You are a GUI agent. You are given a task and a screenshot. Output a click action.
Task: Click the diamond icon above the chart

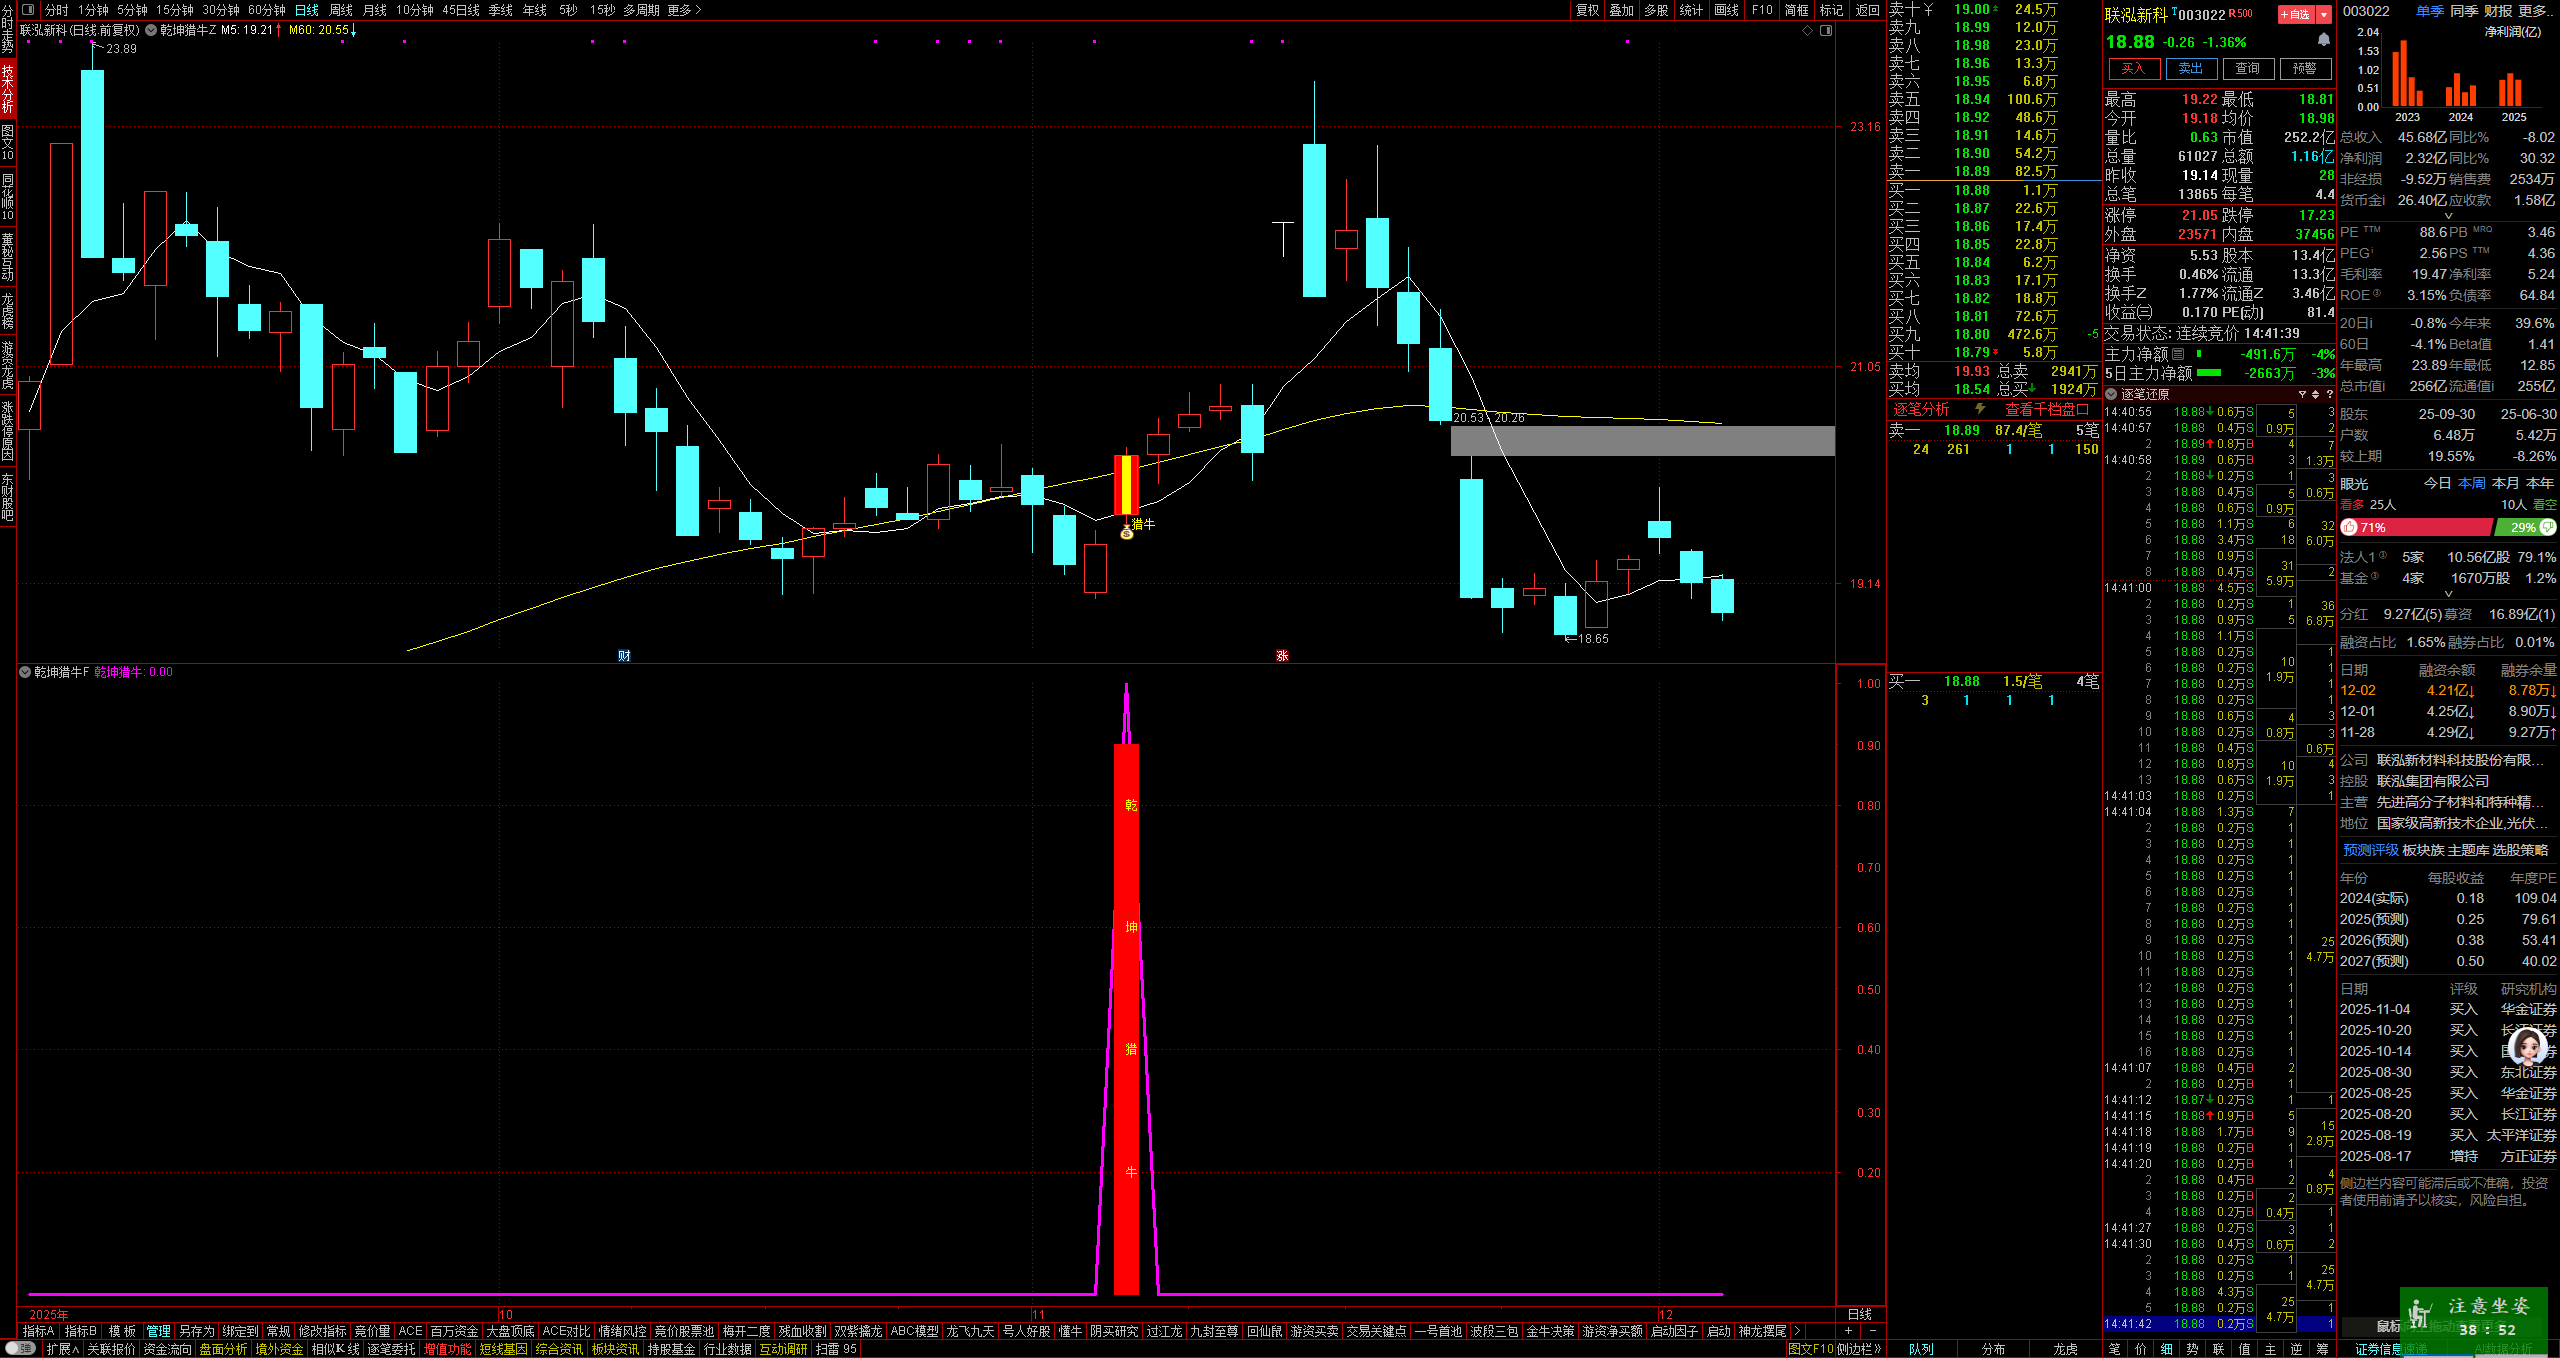(x=1807, y=31)
